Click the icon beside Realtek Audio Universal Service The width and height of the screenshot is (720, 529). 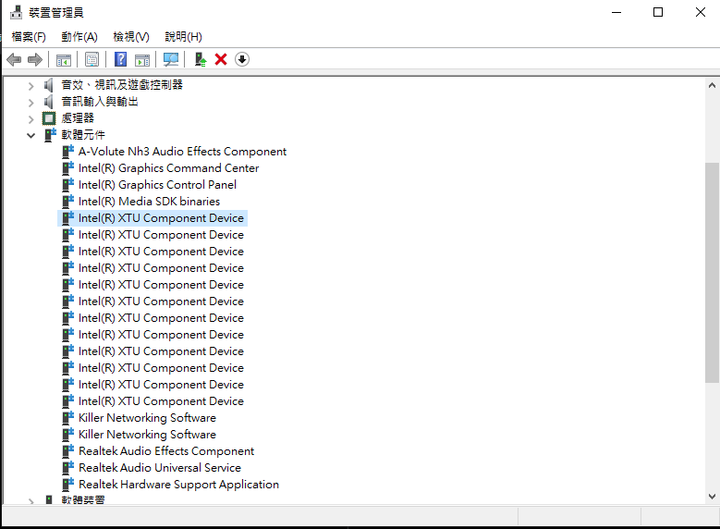[x=68, y=467]
